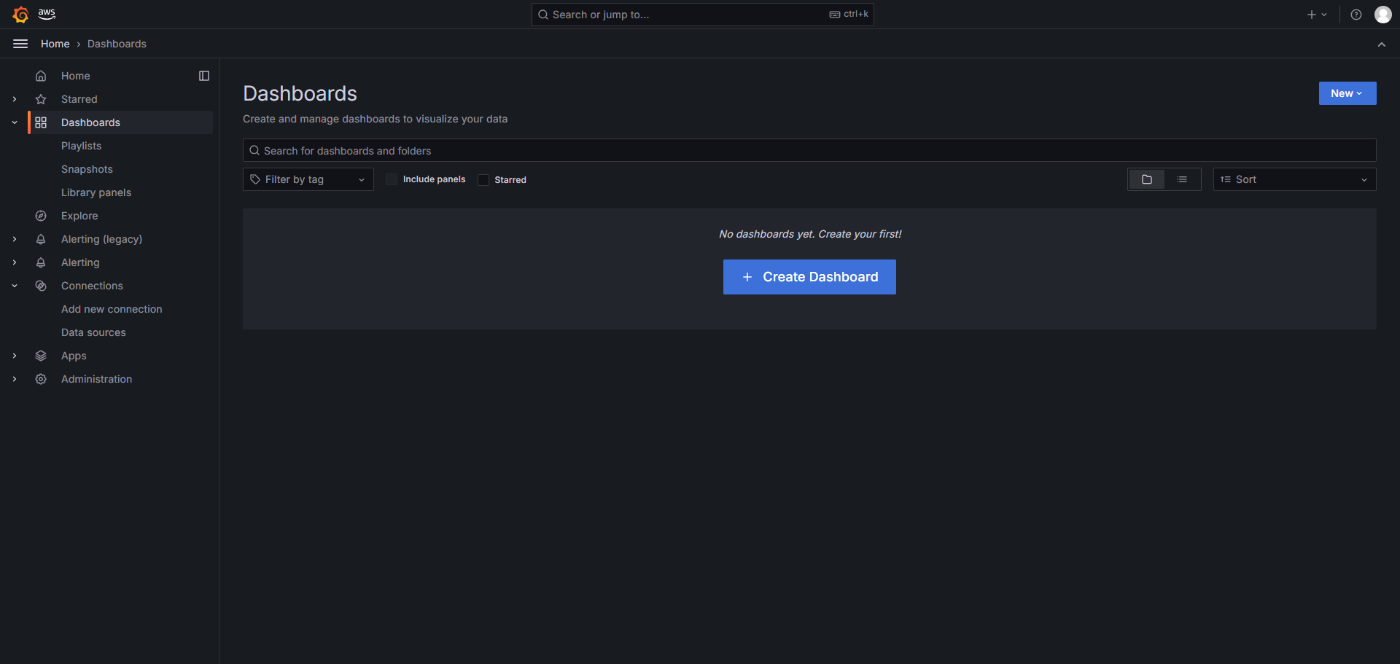Image resolution: width=1400 pixels, height=664 pixels.
Task: Collapse the Dashboards section chevron
Action: [x=14, y=122]
